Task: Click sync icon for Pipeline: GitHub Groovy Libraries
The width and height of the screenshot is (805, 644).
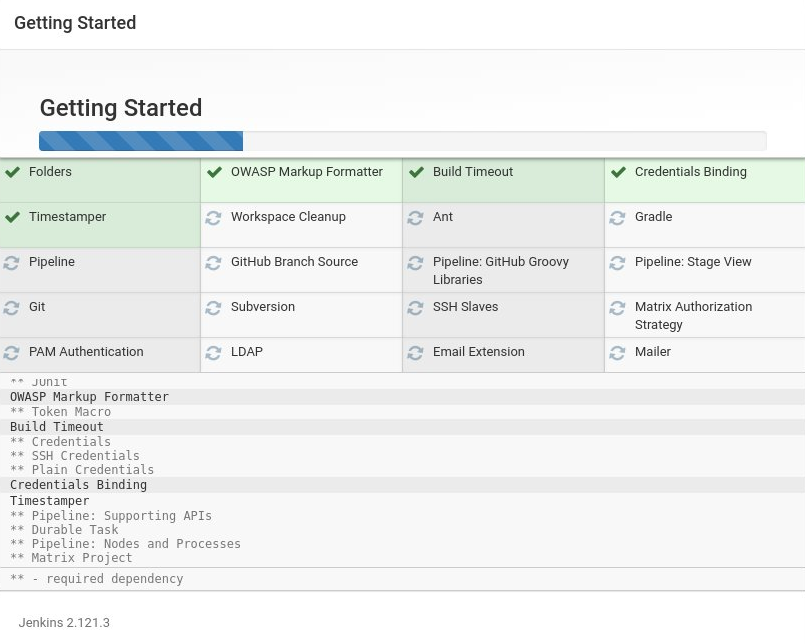Action: point(415,263)
